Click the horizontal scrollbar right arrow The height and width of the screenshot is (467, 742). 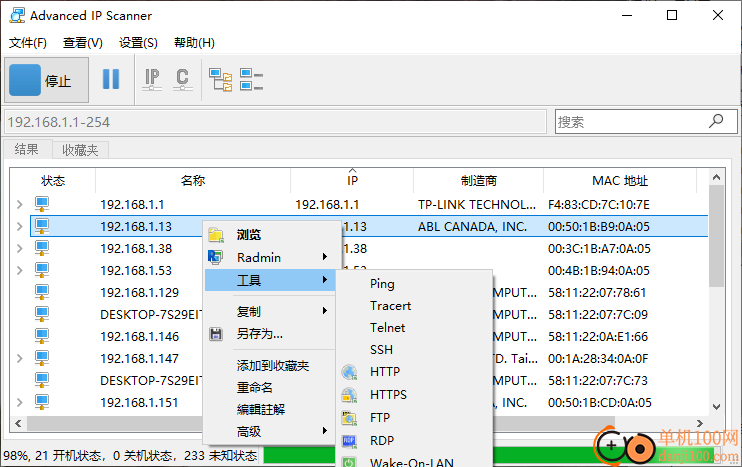700,423
